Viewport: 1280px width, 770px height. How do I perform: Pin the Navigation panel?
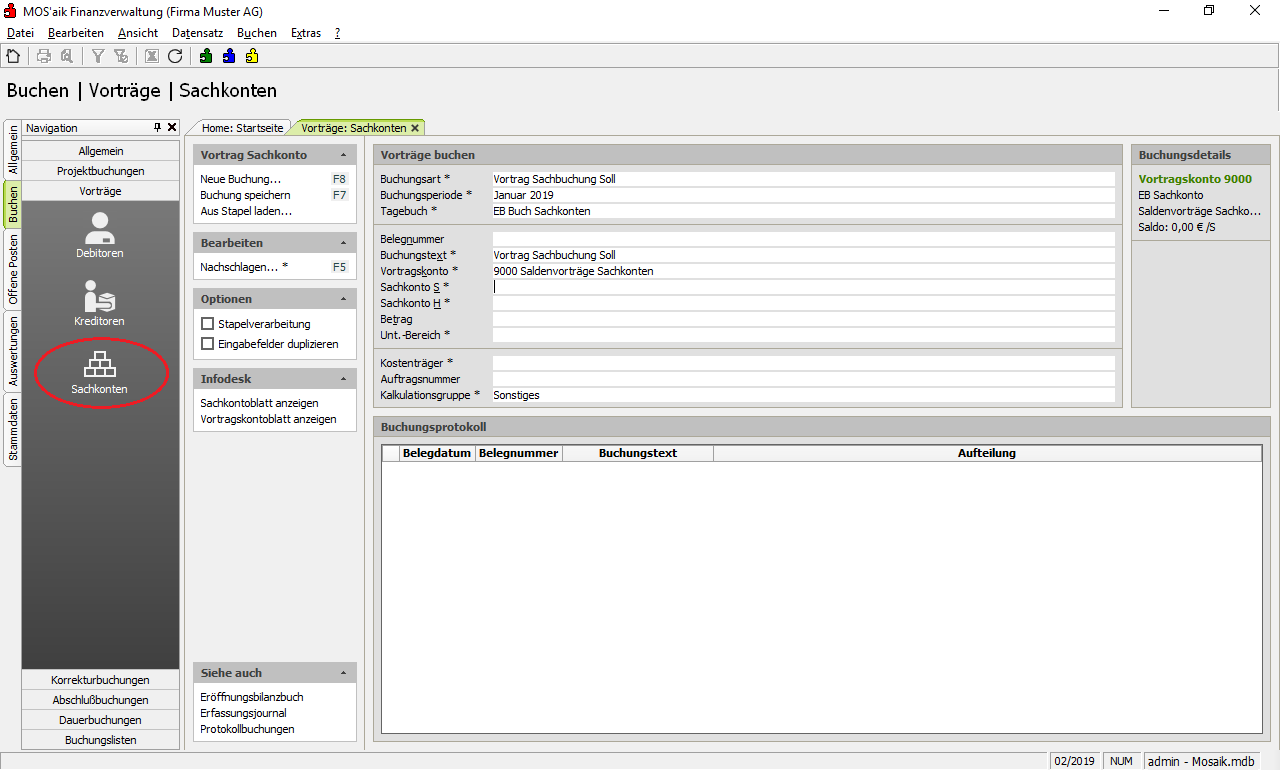[157, 128]
